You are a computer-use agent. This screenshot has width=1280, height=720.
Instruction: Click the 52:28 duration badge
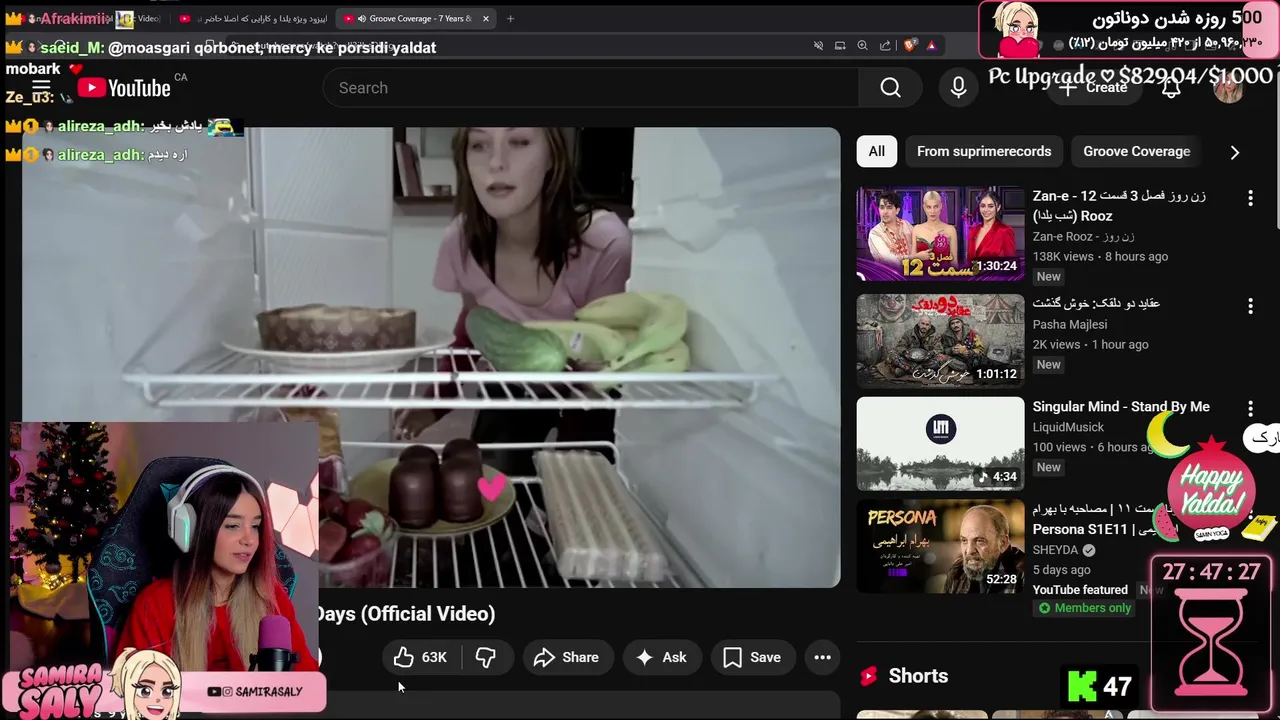click(x=1001, y=579)
